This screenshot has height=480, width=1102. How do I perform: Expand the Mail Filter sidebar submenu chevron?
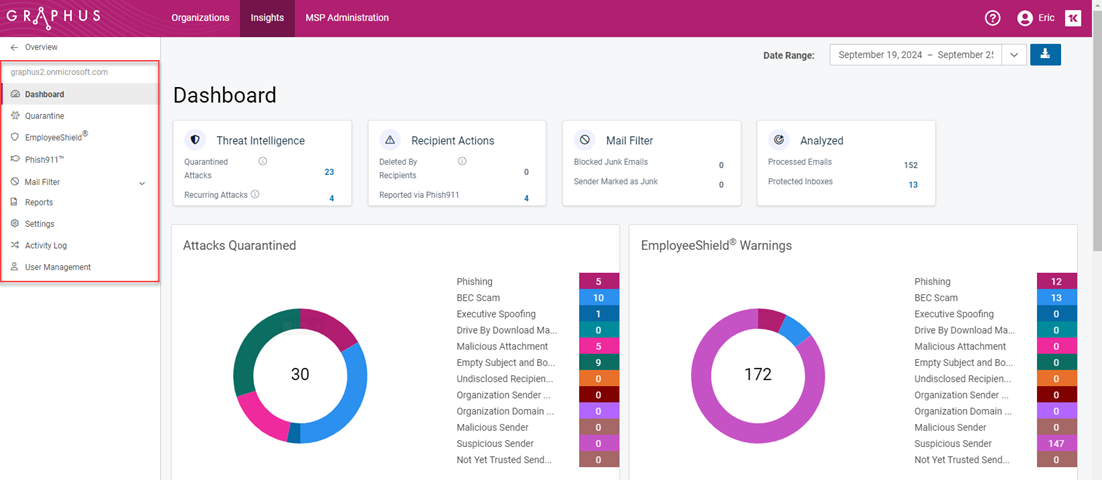pos(142,183)
